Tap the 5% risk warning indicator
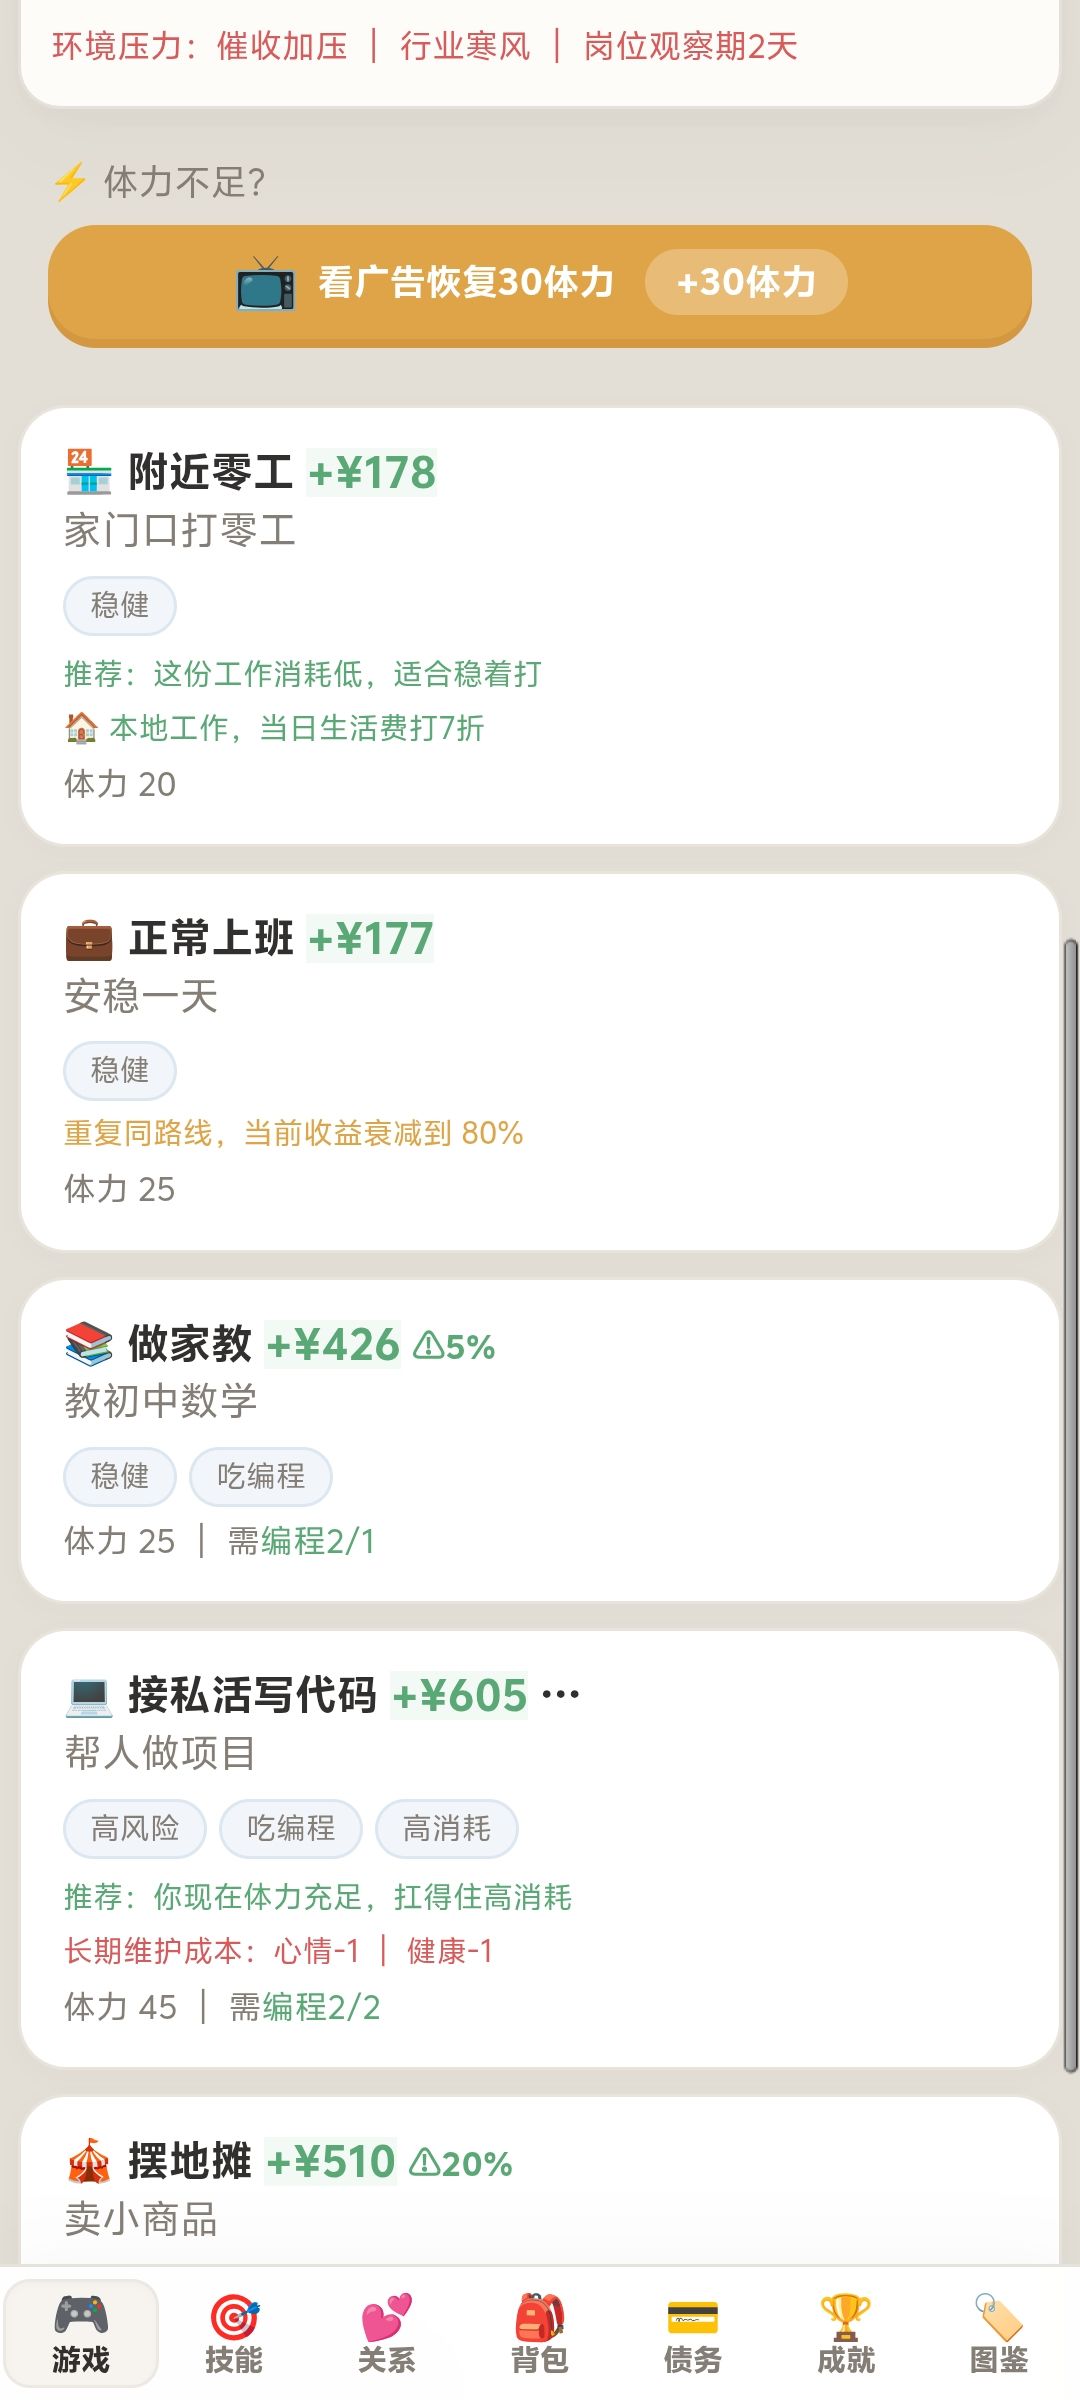 pos(455,1346)
